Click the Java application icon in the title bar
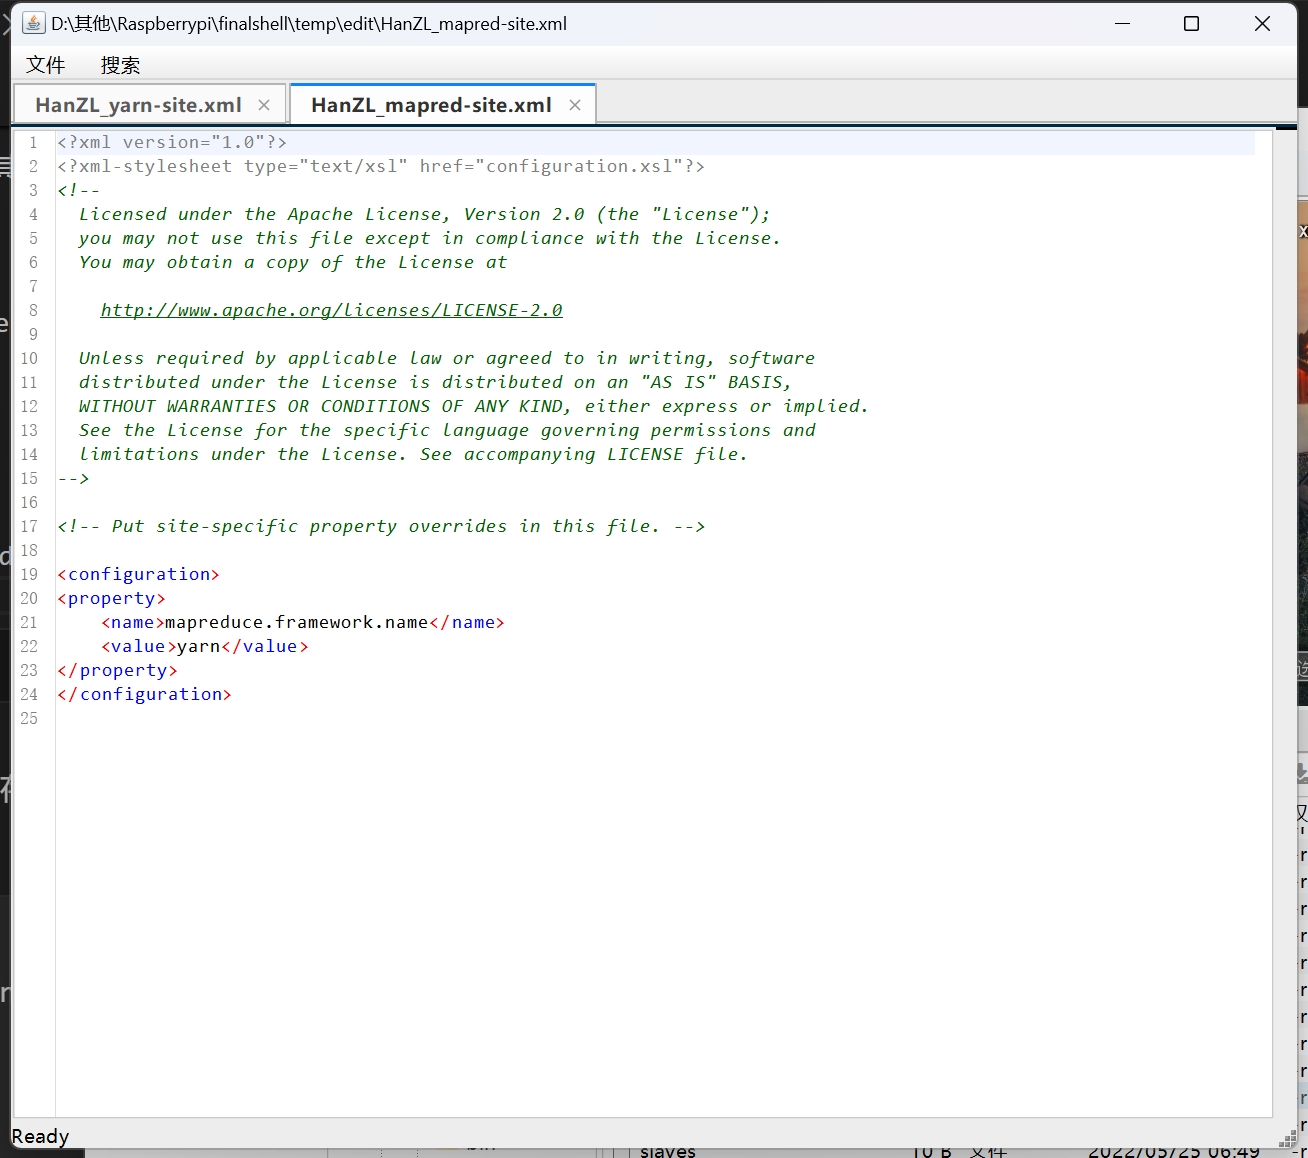This screenshot has width=1308, height=1158. tap(33, 22)
